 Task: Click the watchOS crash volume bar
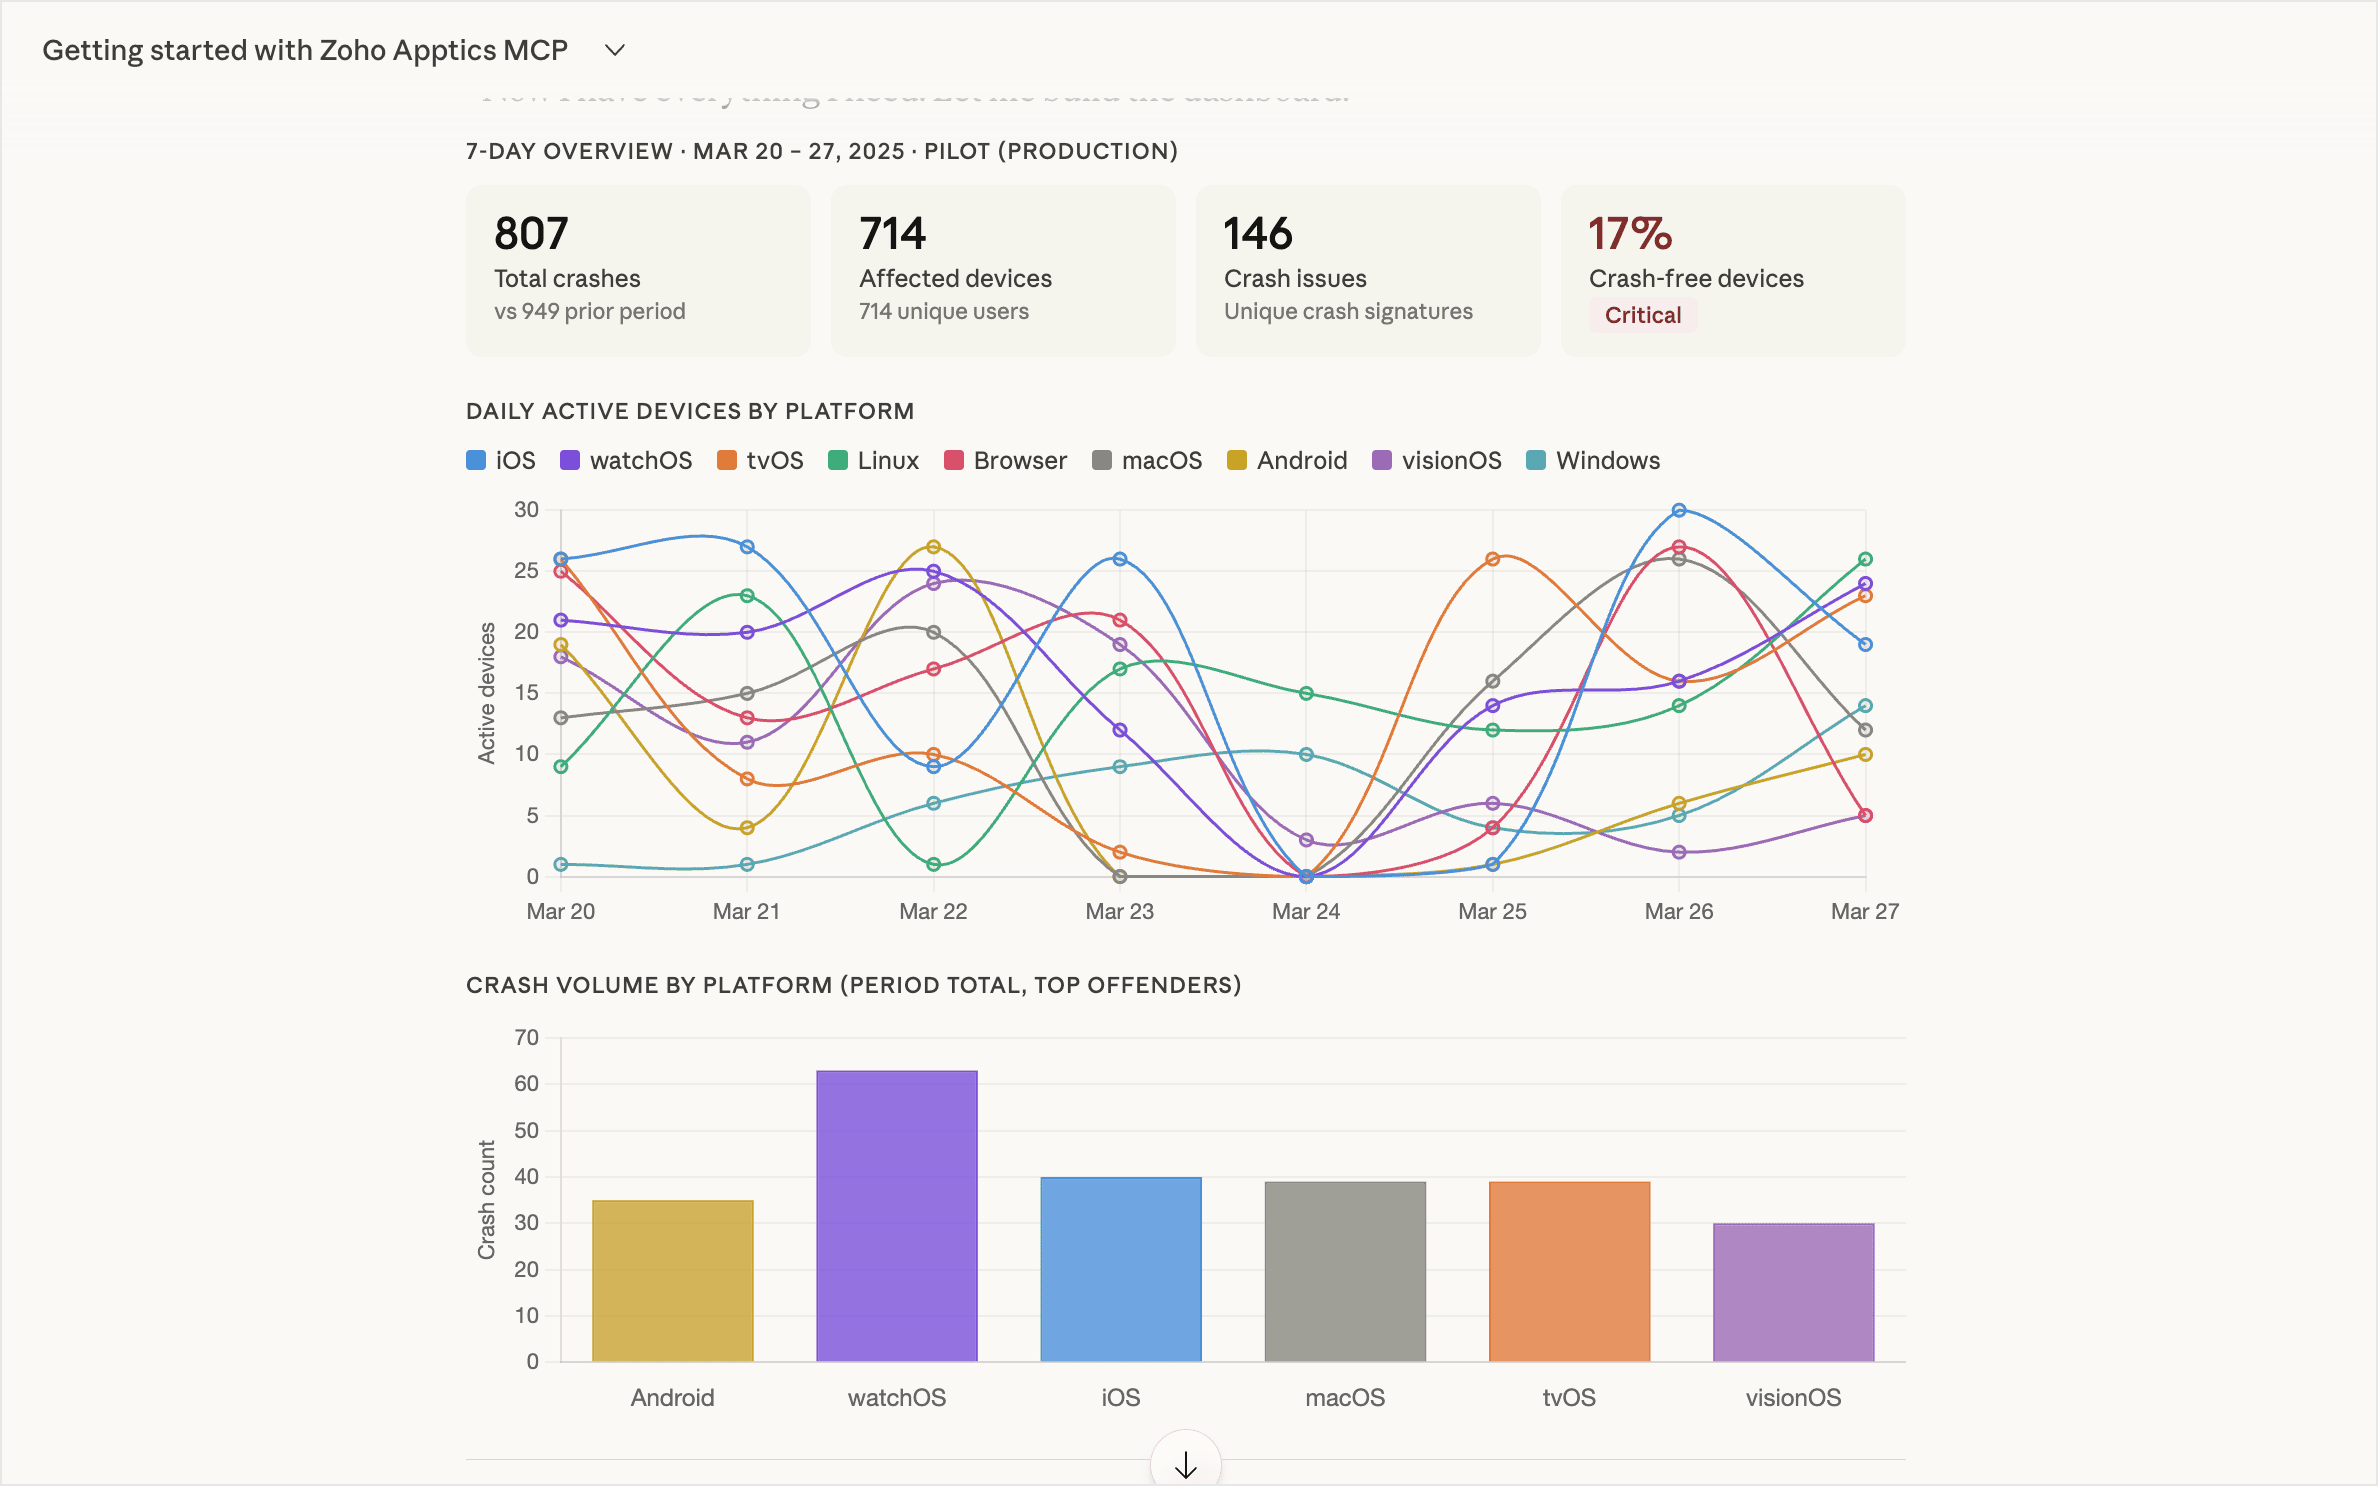pyautogui.click(x=896, y=1215)
